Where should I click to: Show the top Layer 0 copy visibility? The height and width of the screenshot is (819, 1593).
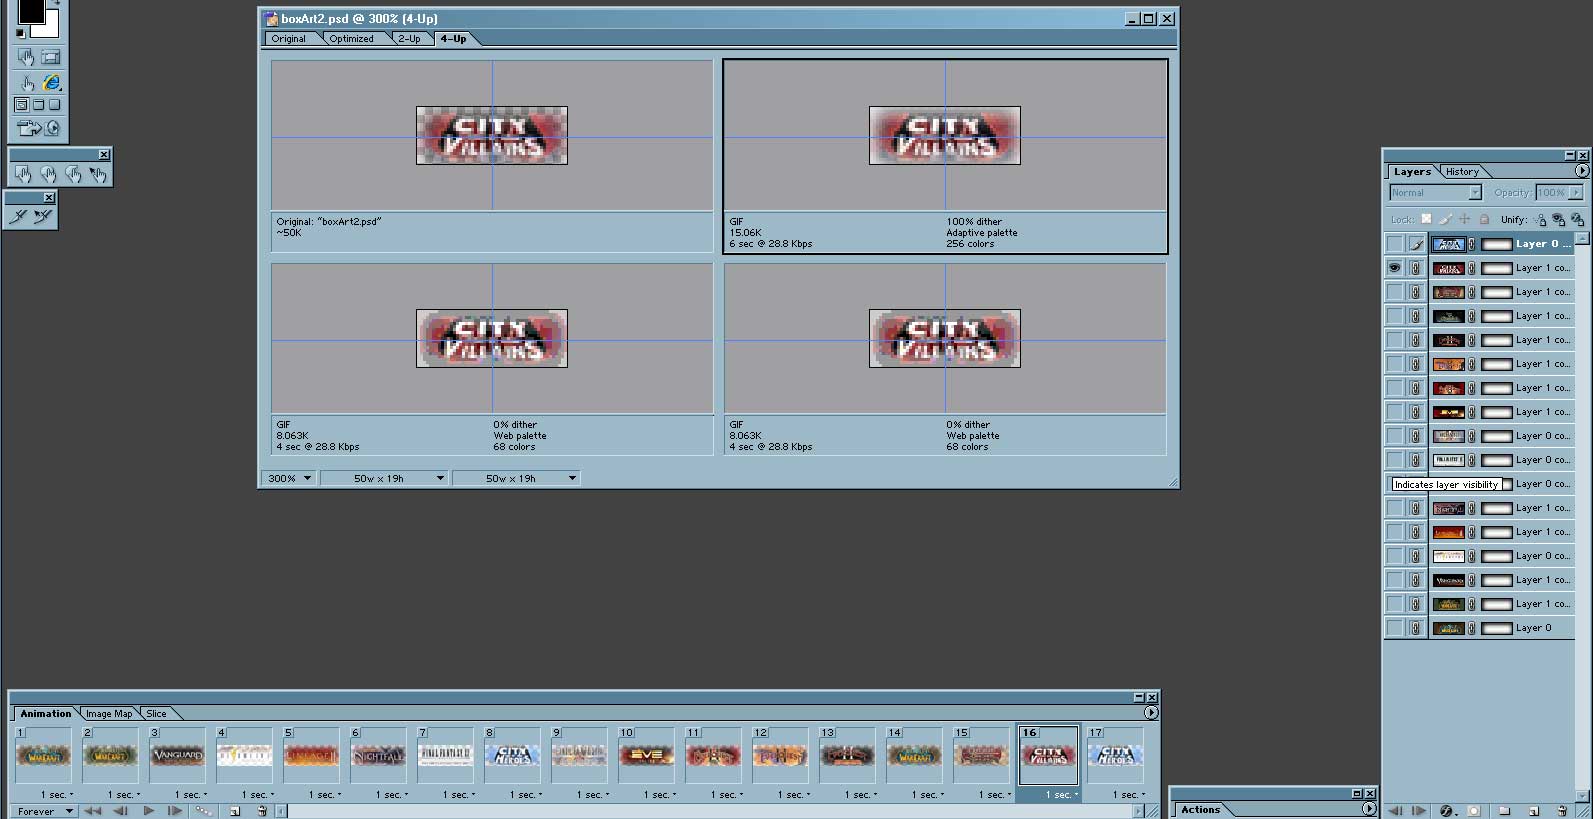1394,244
